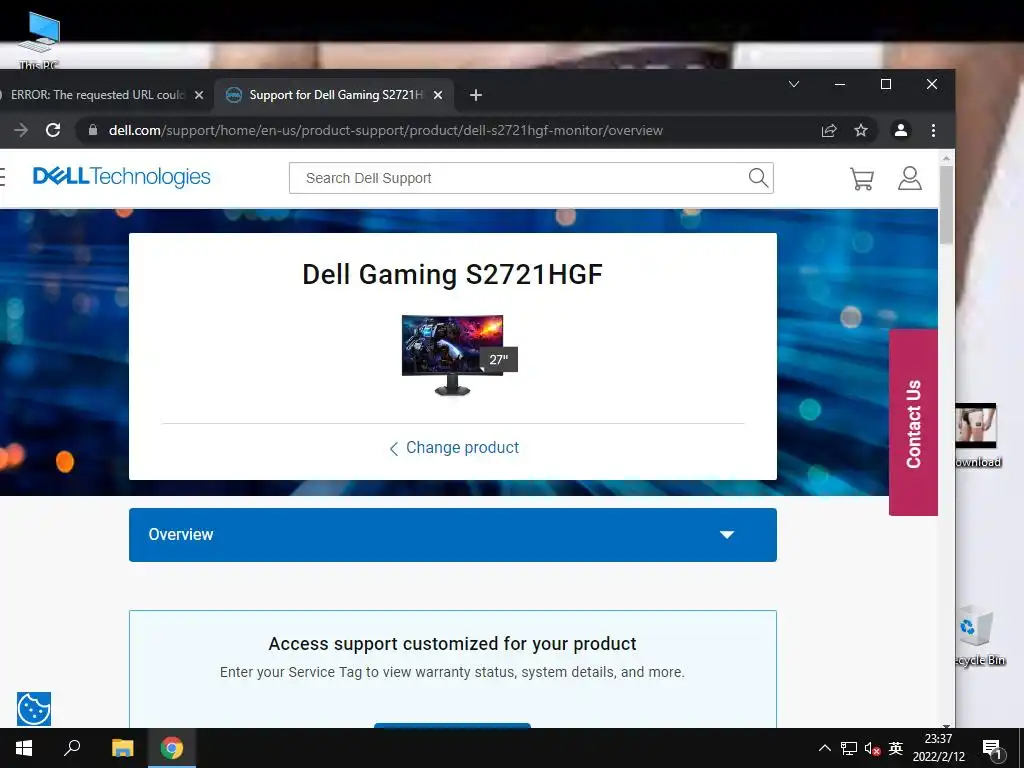Open the Chrome profile icon
This screenshot has width=1024, height=768.
tap(901, 131)
